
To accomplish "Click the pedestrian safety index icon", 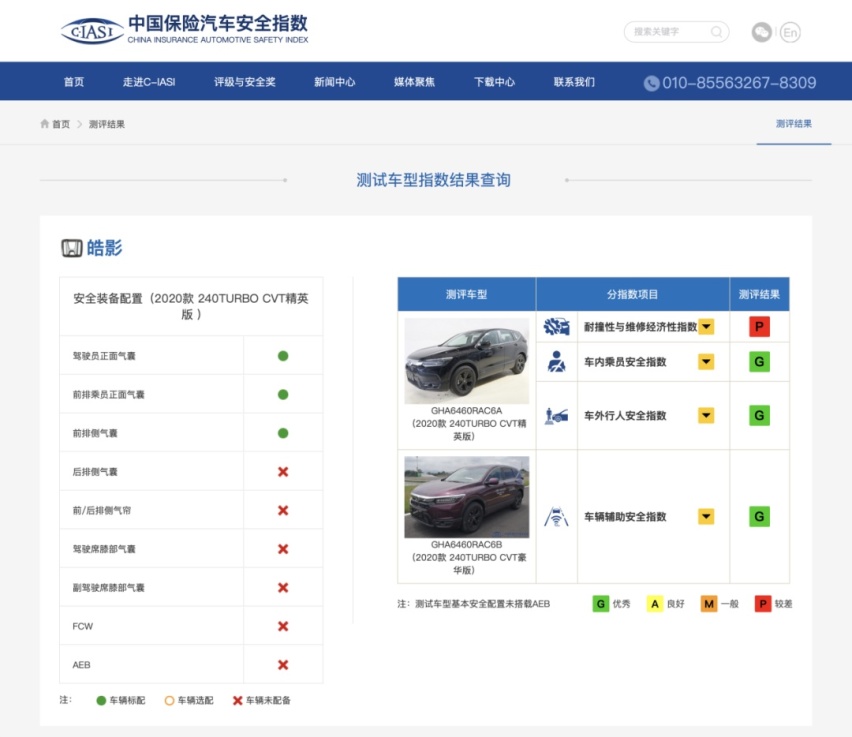I will click(x=556, y=416).
